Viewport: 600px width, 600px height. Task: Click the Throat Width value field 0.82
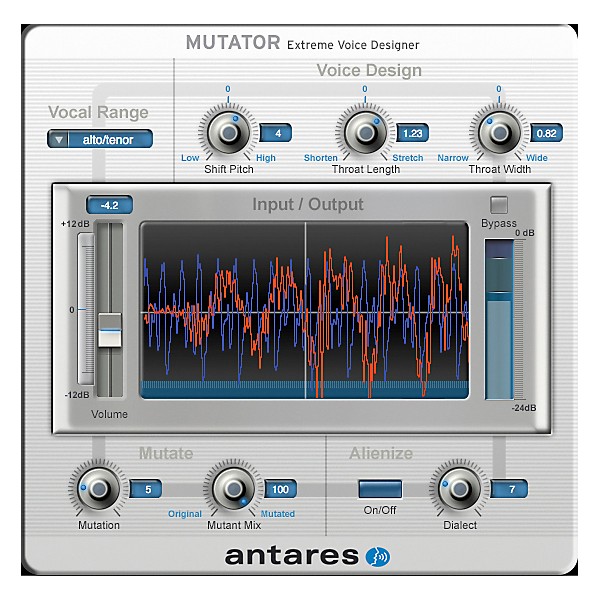pos(546,133)
